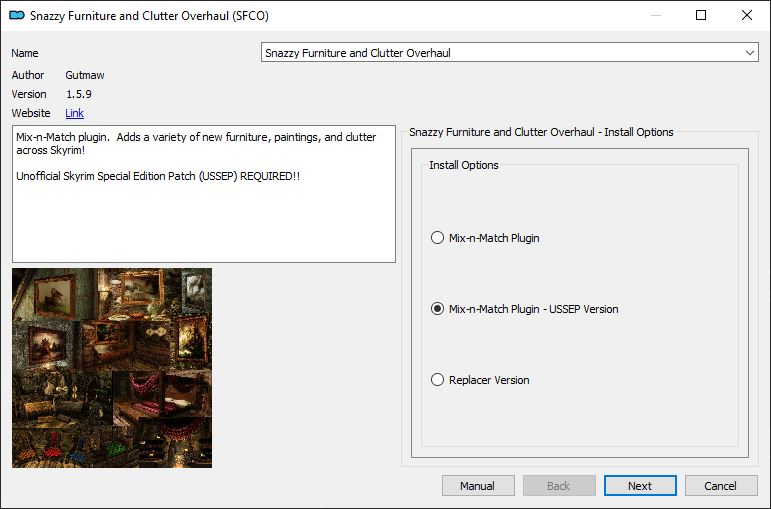Open the Website Link hyperlink

click(74, 113)
